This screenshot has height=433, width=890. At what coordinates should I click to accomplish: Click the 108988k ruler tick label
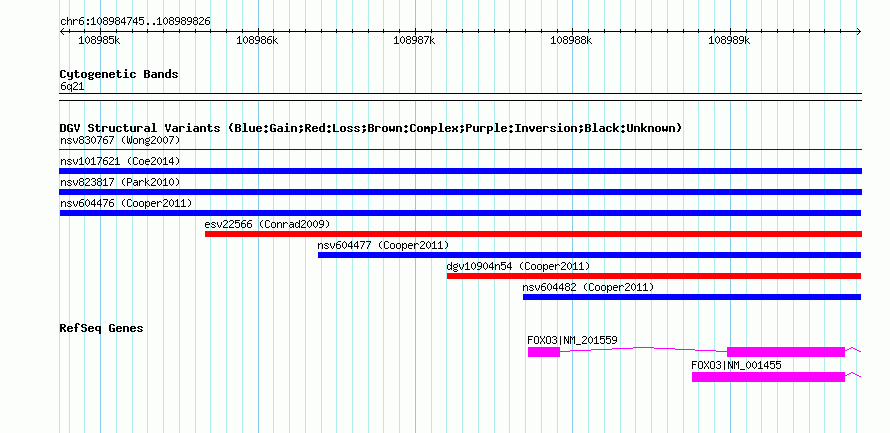coord(572,40)
